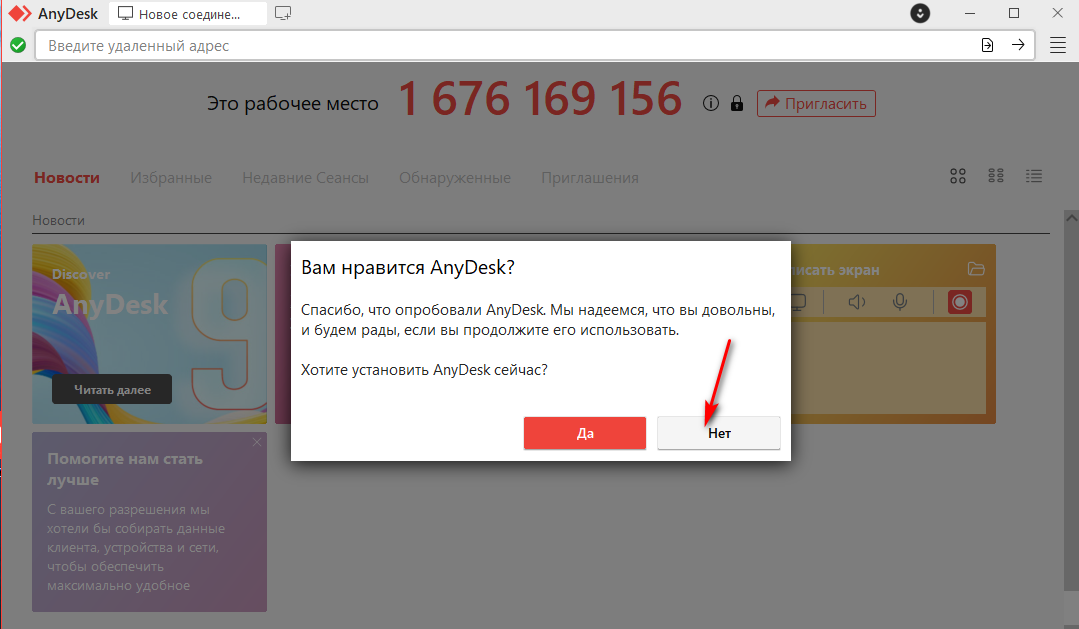Click the 'Это рабочее место' label
This screenshot has width=1079, height=629.
click(292, 103)
